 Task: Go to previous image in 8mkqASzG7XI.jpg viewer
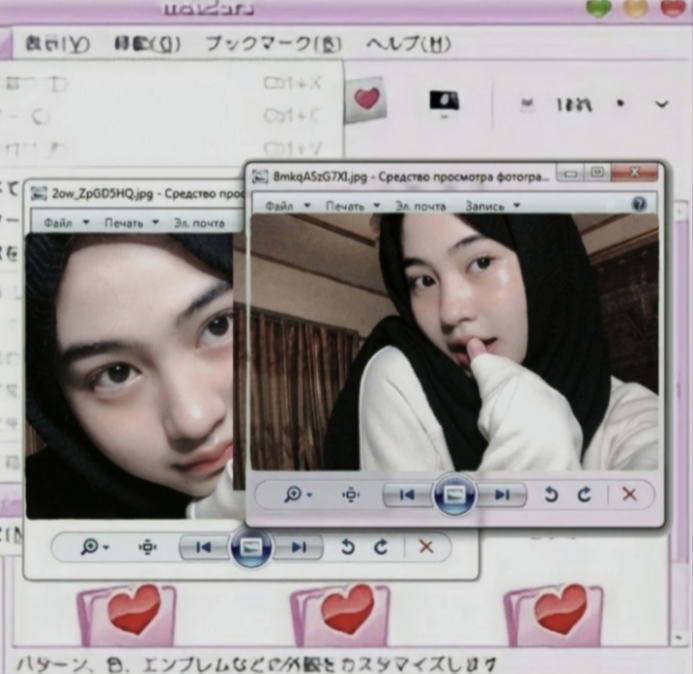click(408, 495)
